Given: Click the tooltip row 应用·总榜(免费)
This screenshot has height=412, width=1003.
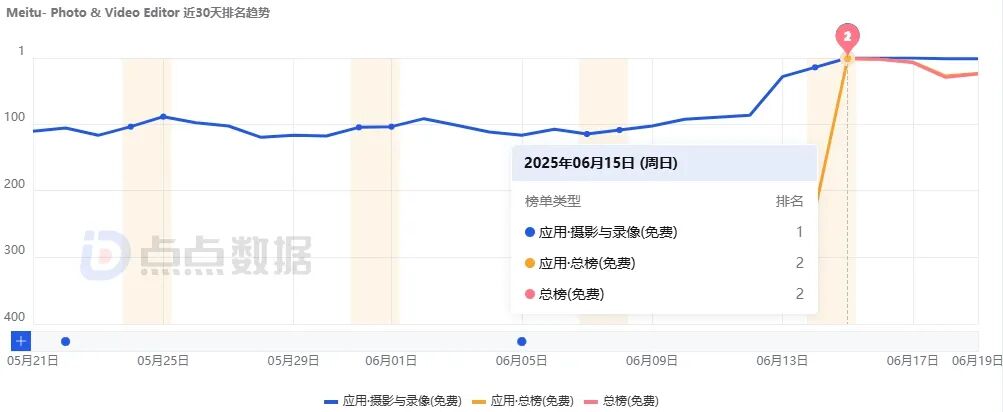Looking at the screenshot, I should tap(664, 263).
